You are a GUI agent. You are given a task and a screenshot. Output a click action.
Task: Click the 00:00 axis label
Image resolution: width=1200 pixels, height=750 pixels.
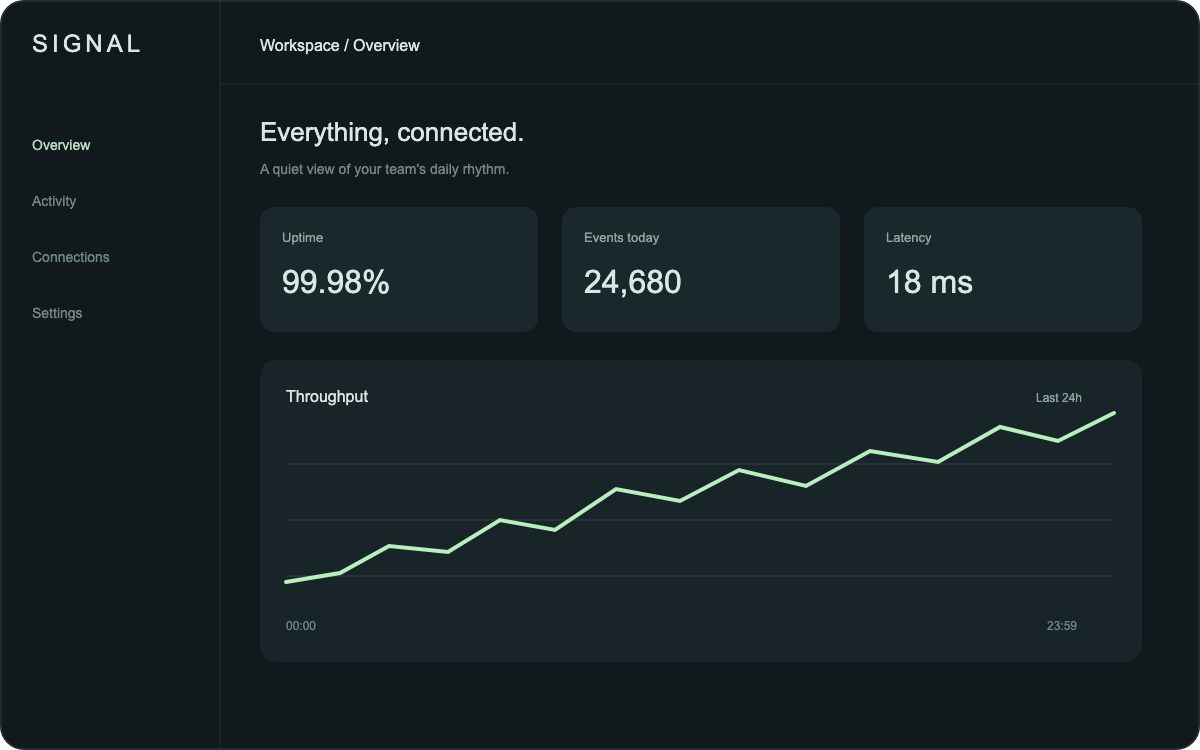coord(301,626)
